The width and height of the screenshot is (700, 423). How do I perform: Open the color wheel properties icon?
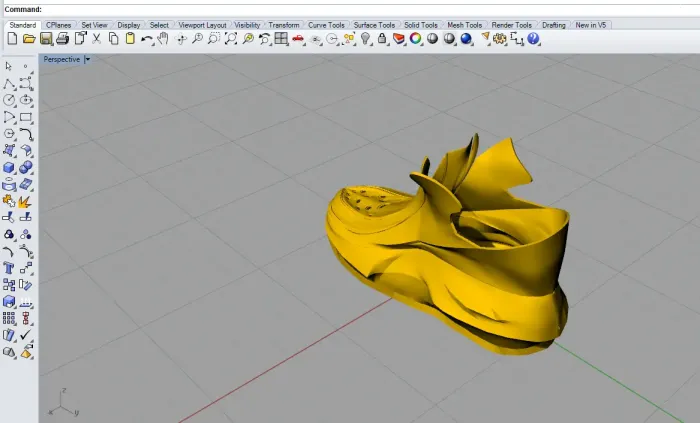coord(415,39)
